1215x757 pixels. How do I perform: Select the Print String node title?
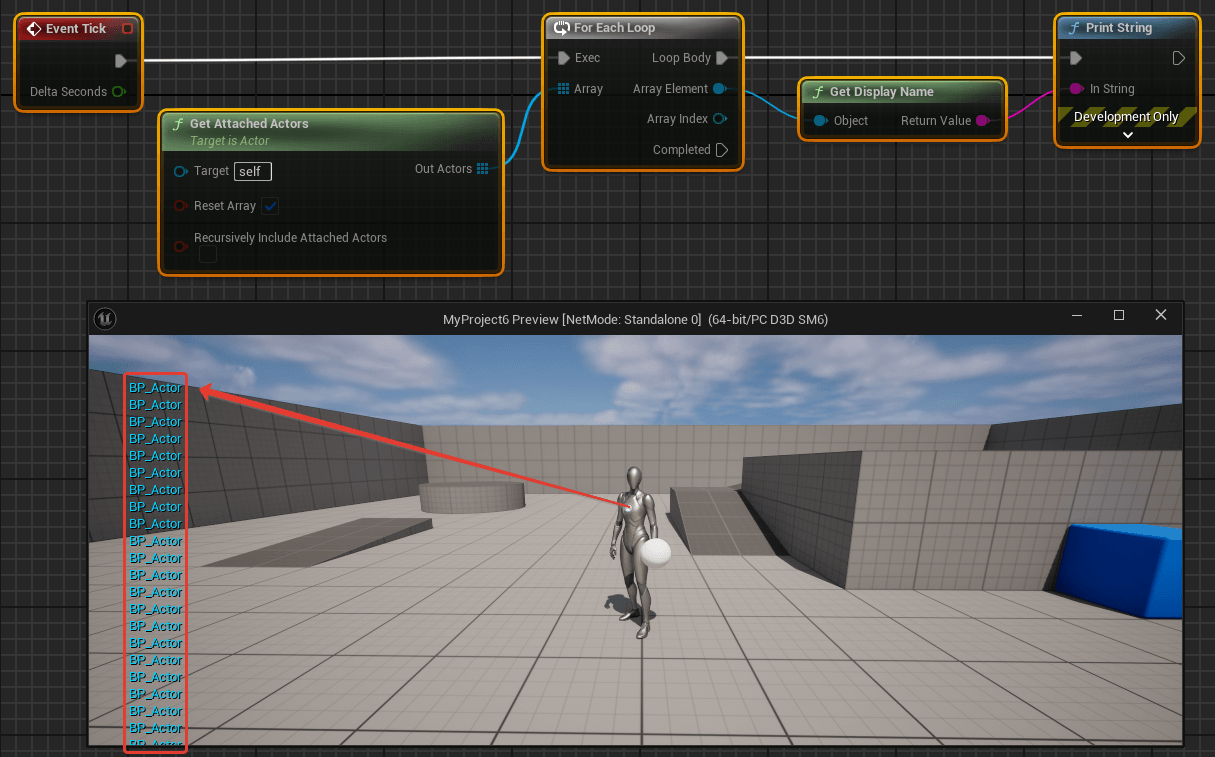pos(1119,28)
